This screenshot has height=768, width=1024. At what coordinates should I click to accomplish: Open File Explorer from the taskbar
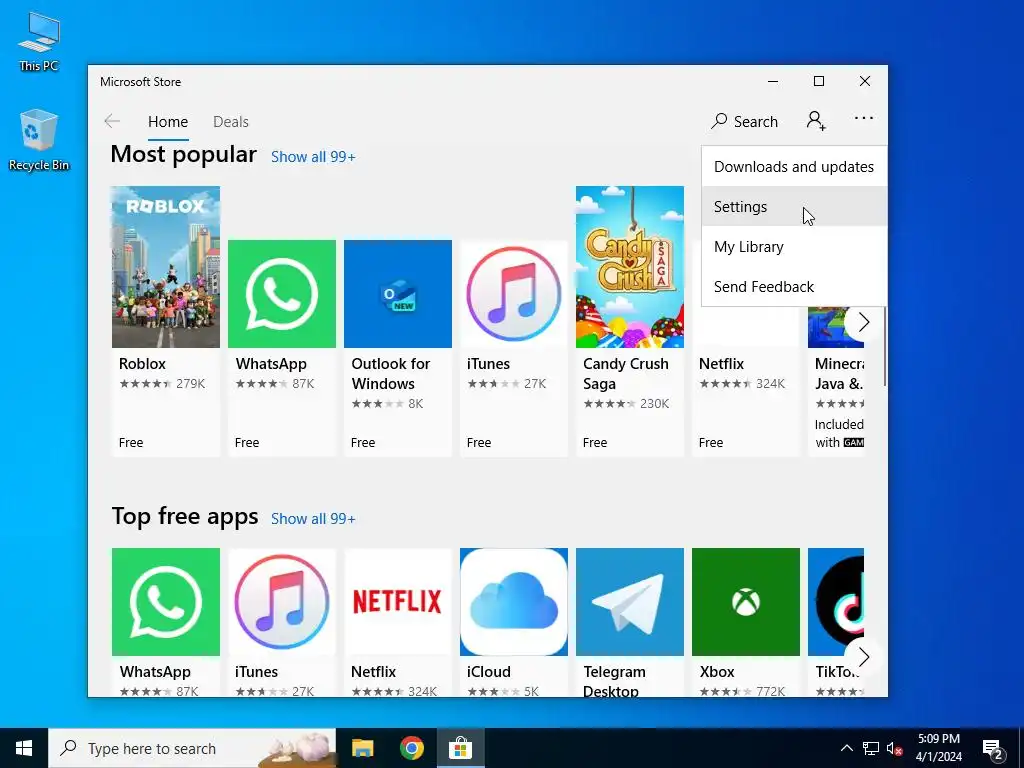[x=362, y=748]
